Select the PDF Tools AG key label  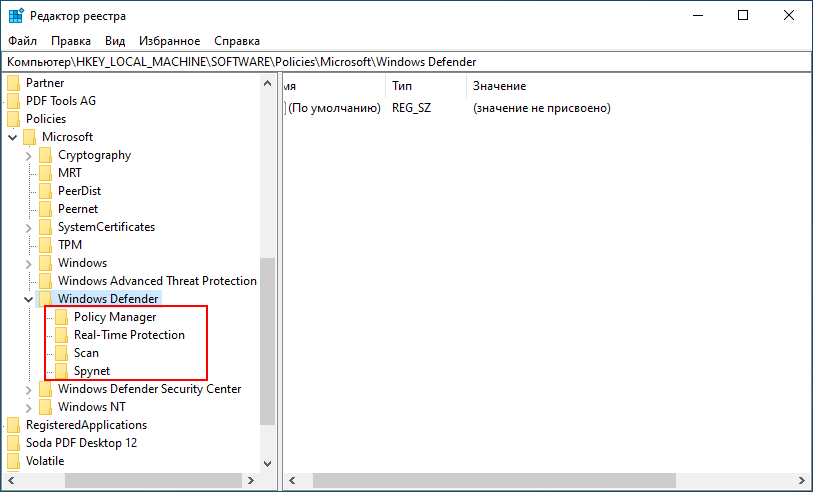(x=61, y=101)
